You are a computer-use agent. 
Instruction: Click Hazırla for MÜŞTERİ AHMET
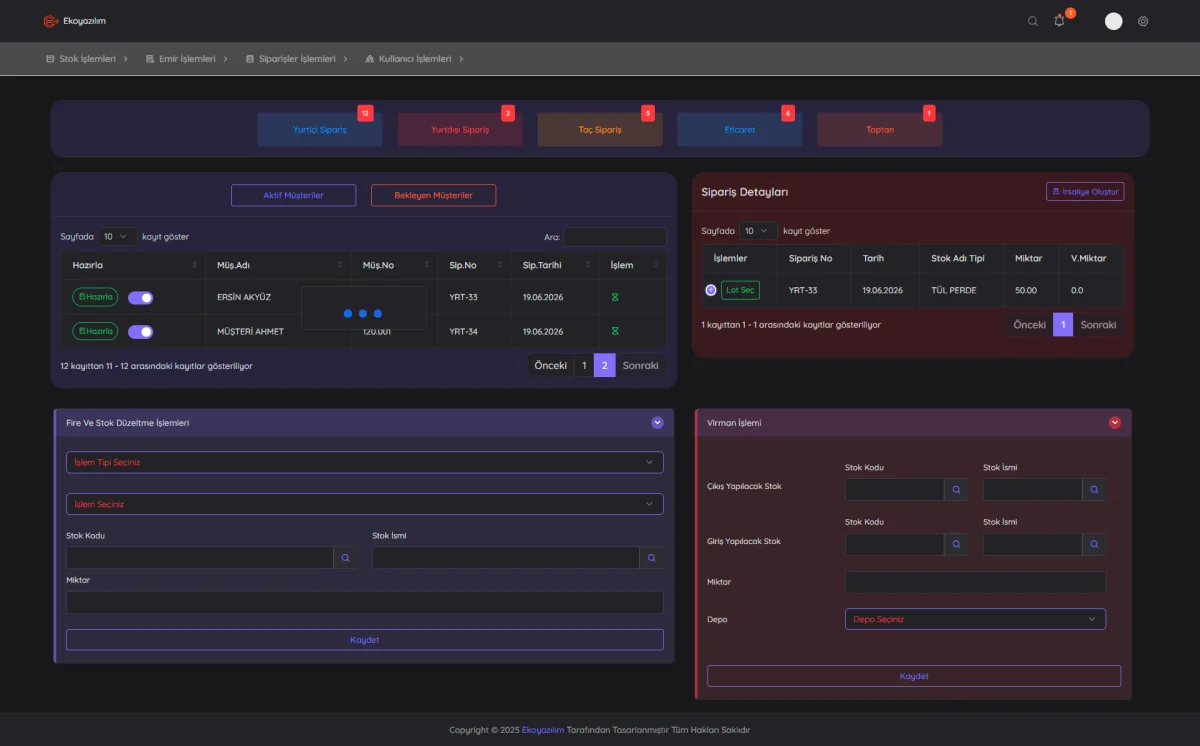pos(96,331)
